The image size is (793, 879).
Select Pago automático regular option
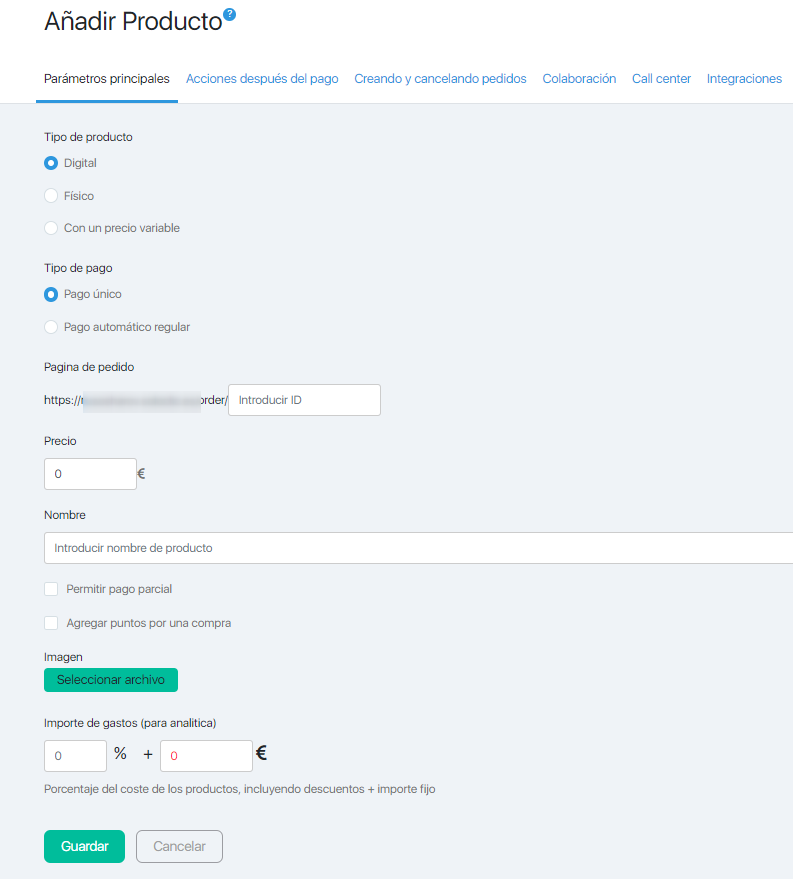point(51,327)
